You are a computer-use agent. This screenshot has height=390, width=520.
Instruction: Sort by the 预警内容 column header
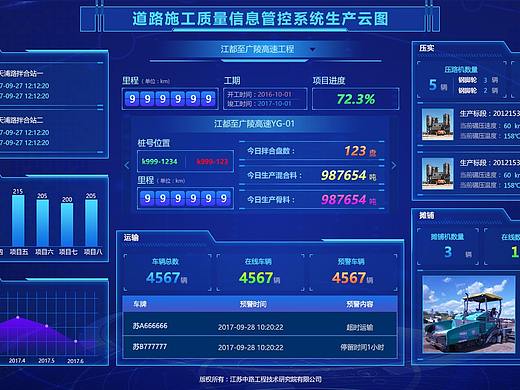point(360,304)
